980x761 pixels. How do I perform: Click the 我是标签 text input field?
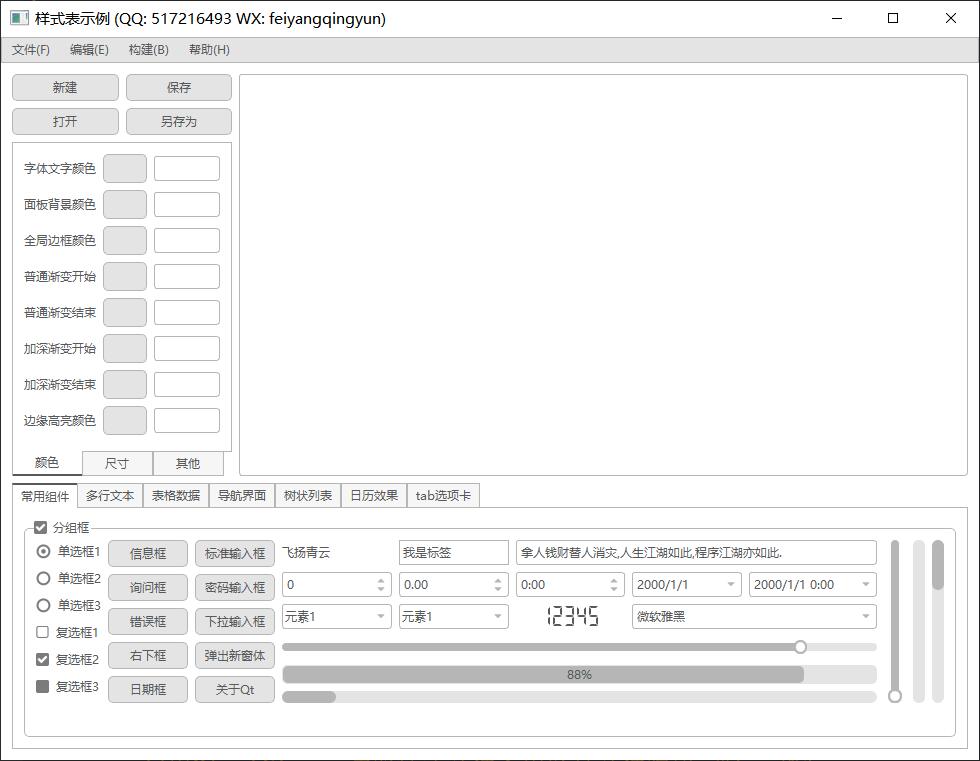[453, 552]
